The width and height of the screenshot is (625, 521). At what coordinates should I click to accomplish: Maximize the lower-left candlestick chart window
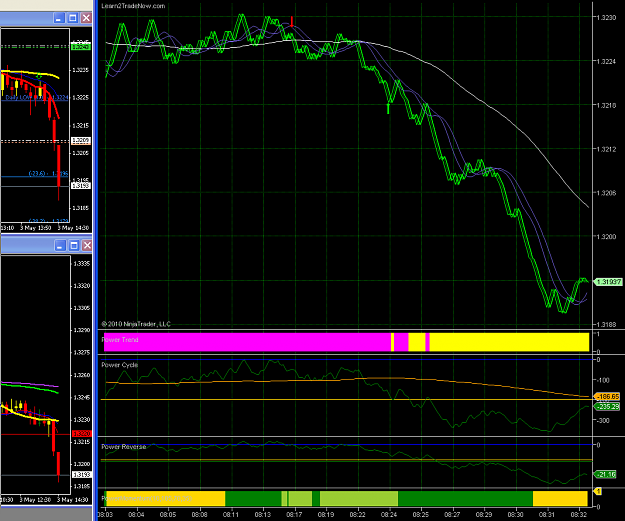point(73,246)
